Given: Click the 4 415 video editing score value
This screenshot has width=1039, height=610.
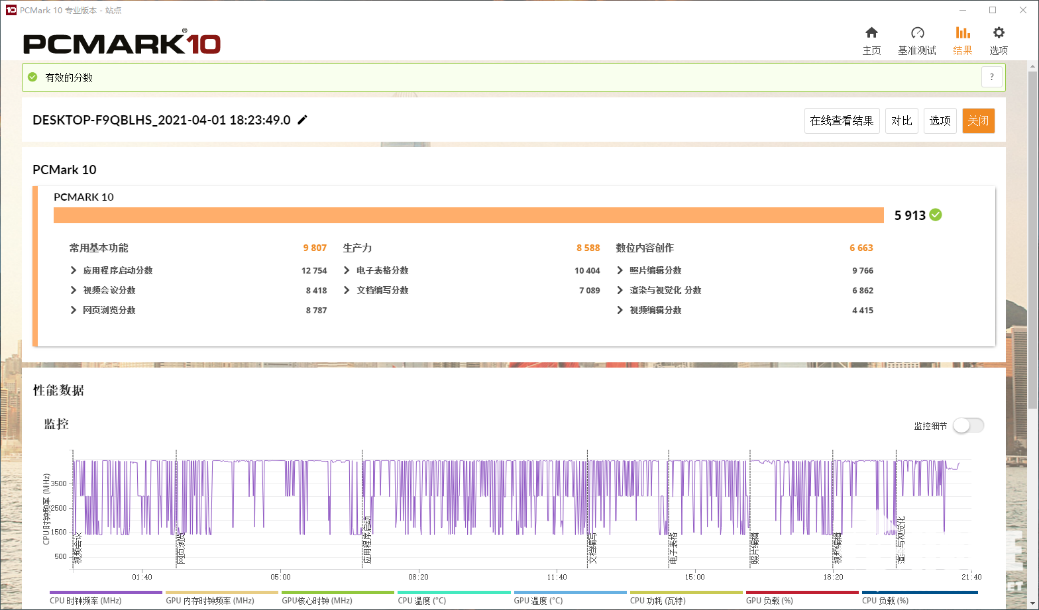Looking at the screenshot, I should 863,310.
